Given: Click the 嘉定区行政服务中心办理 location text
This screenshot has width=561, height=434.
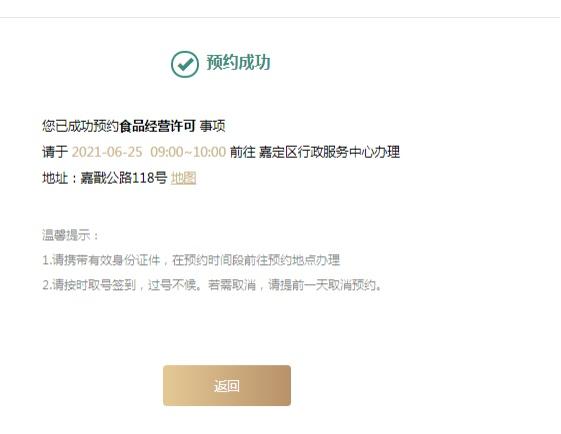Looking at the screenshot, I should [329, 152].
